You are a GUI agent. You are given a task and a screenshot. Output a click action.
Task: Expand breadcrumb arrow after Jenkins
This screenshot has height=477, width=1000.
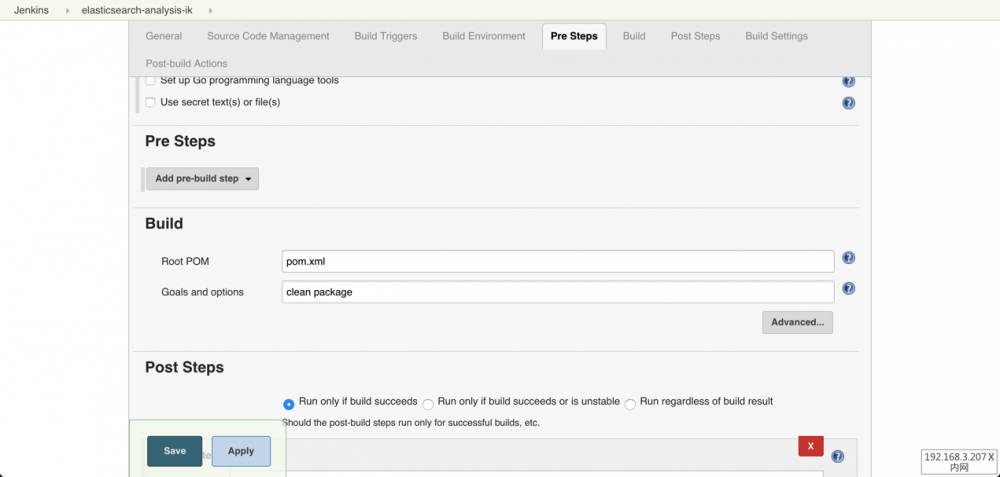pos(67,11)
